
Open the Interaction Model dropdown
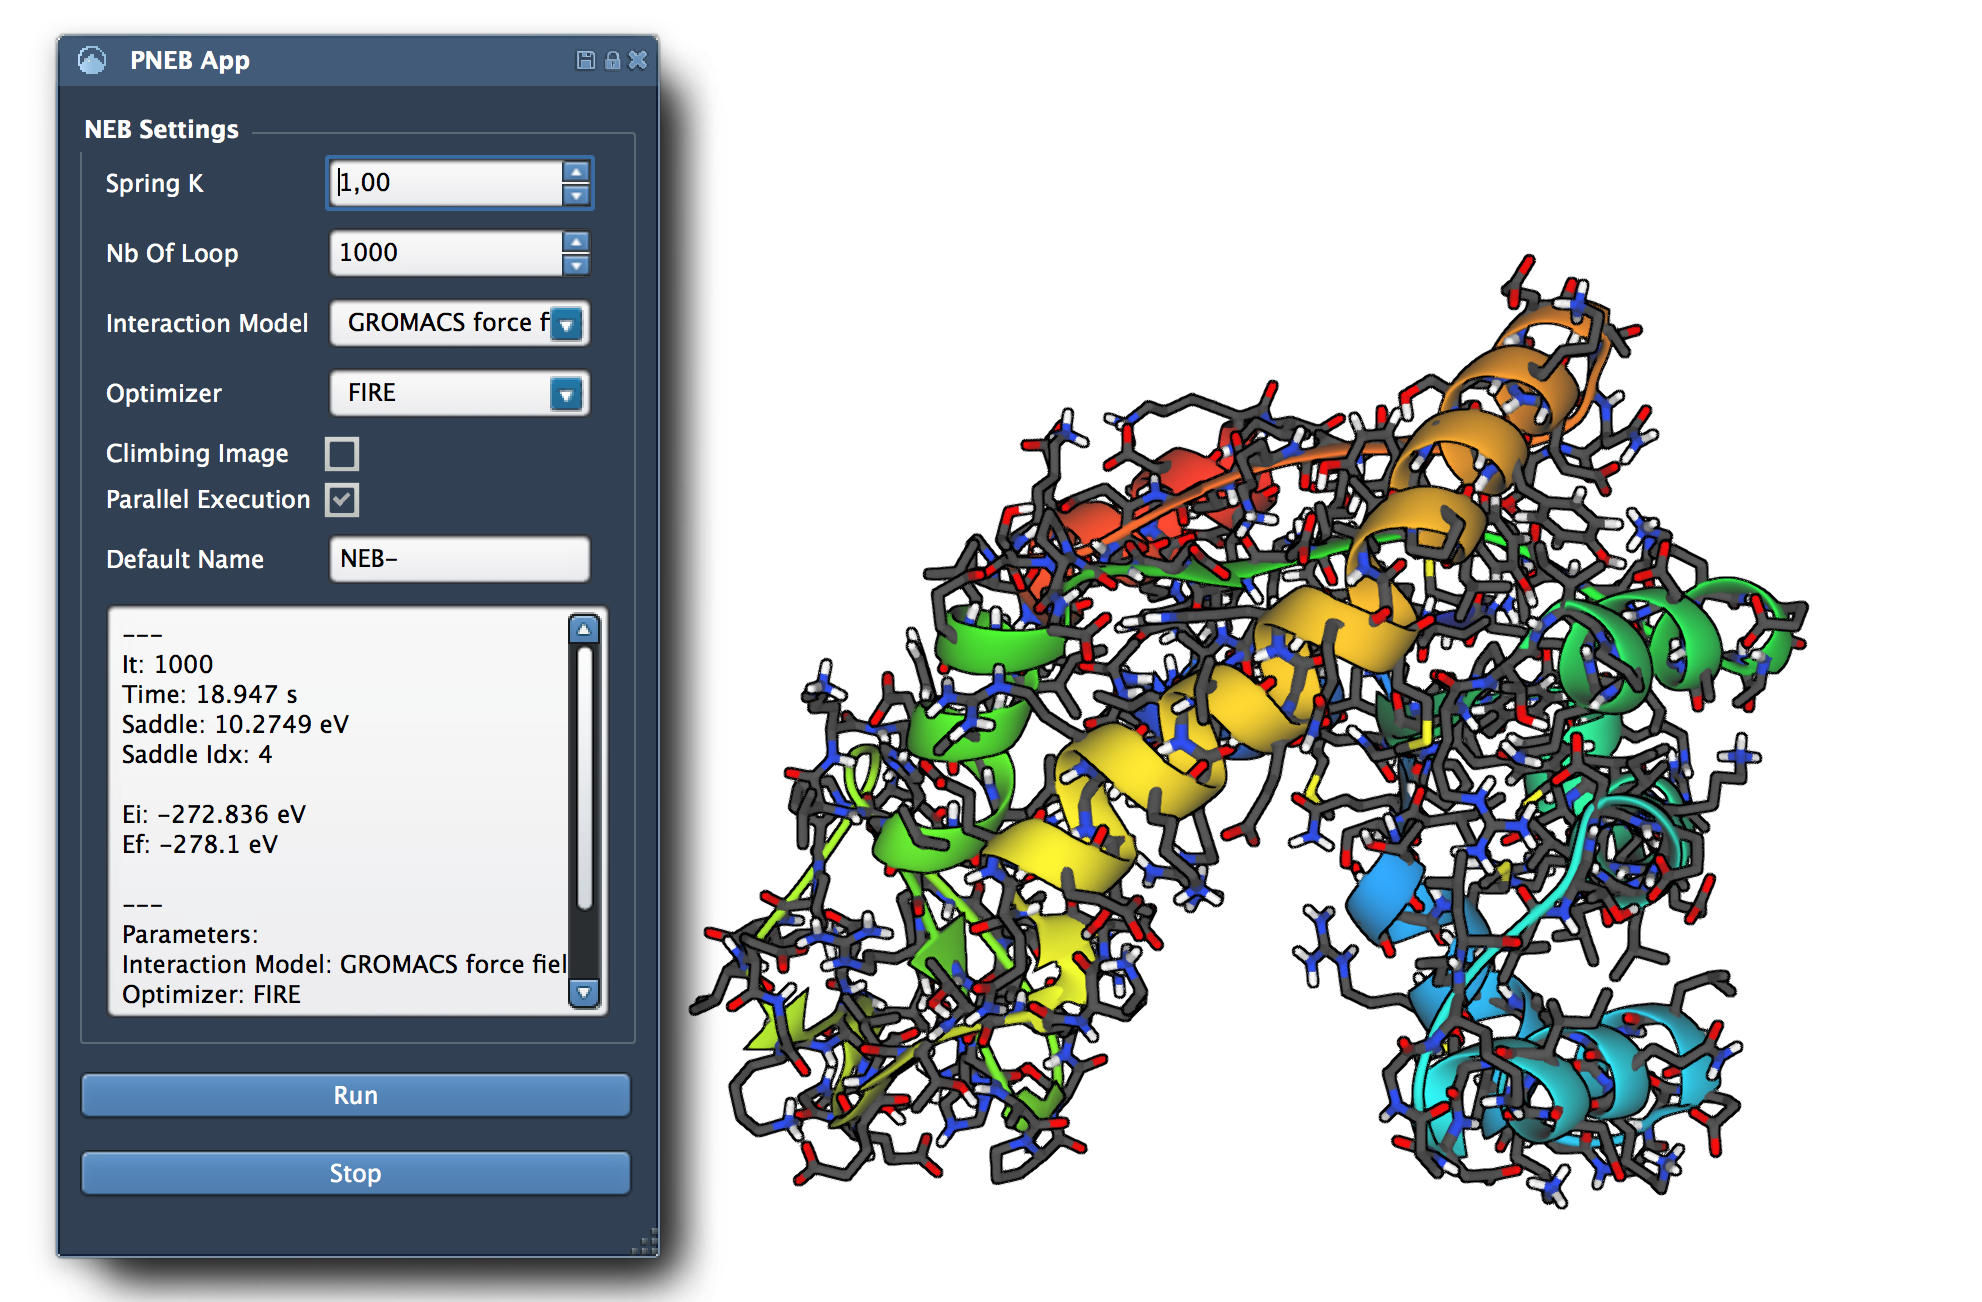(x=566, y=324)
